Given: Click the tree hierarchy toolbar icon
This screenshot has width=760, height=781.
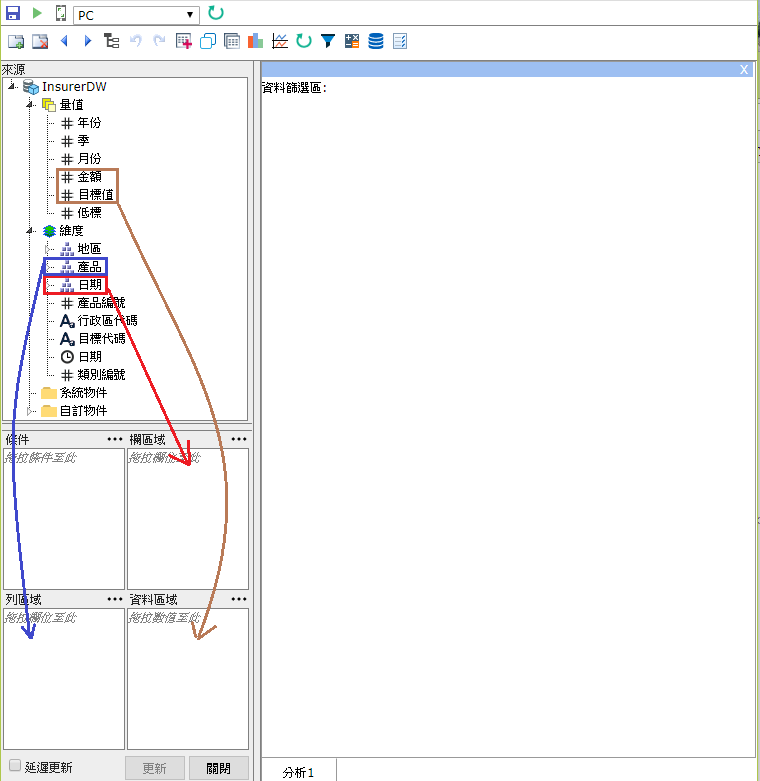Looking at the screenshot, I should coord(111,41).
